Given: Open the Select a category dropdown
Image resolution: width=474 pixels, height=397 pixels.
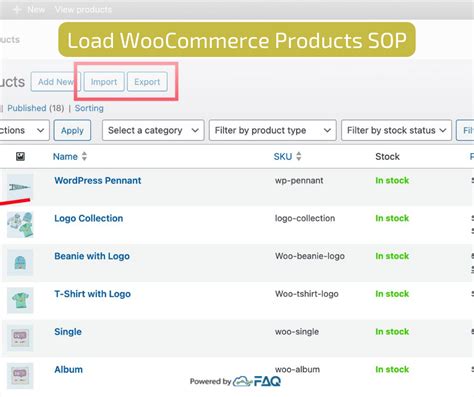Looking at the screenshot, I should tap(153, 130).
